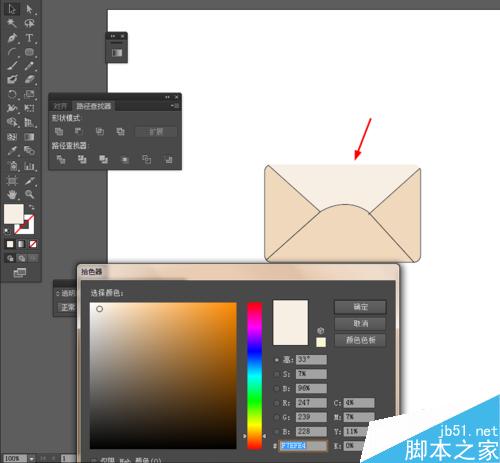Image resolution: width=500 pixels, height=463 pixels.
Task: Open the Pathfinder panel options menu
Action: click(175, 106)
